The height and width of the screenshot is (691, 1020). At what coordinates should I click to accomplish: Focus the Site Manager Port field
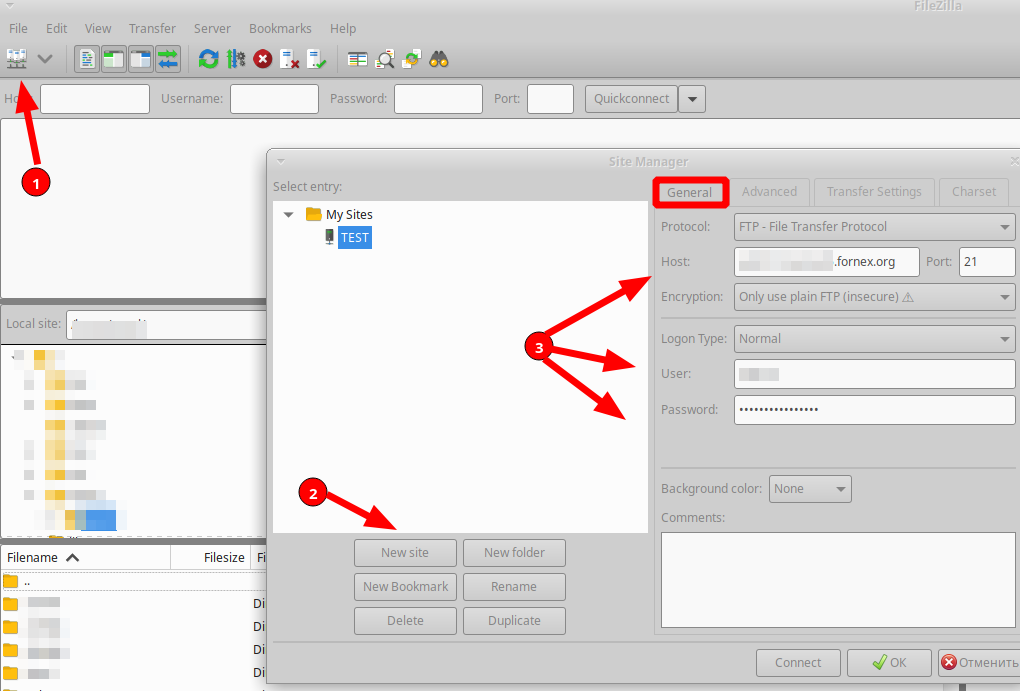[987, 262]
